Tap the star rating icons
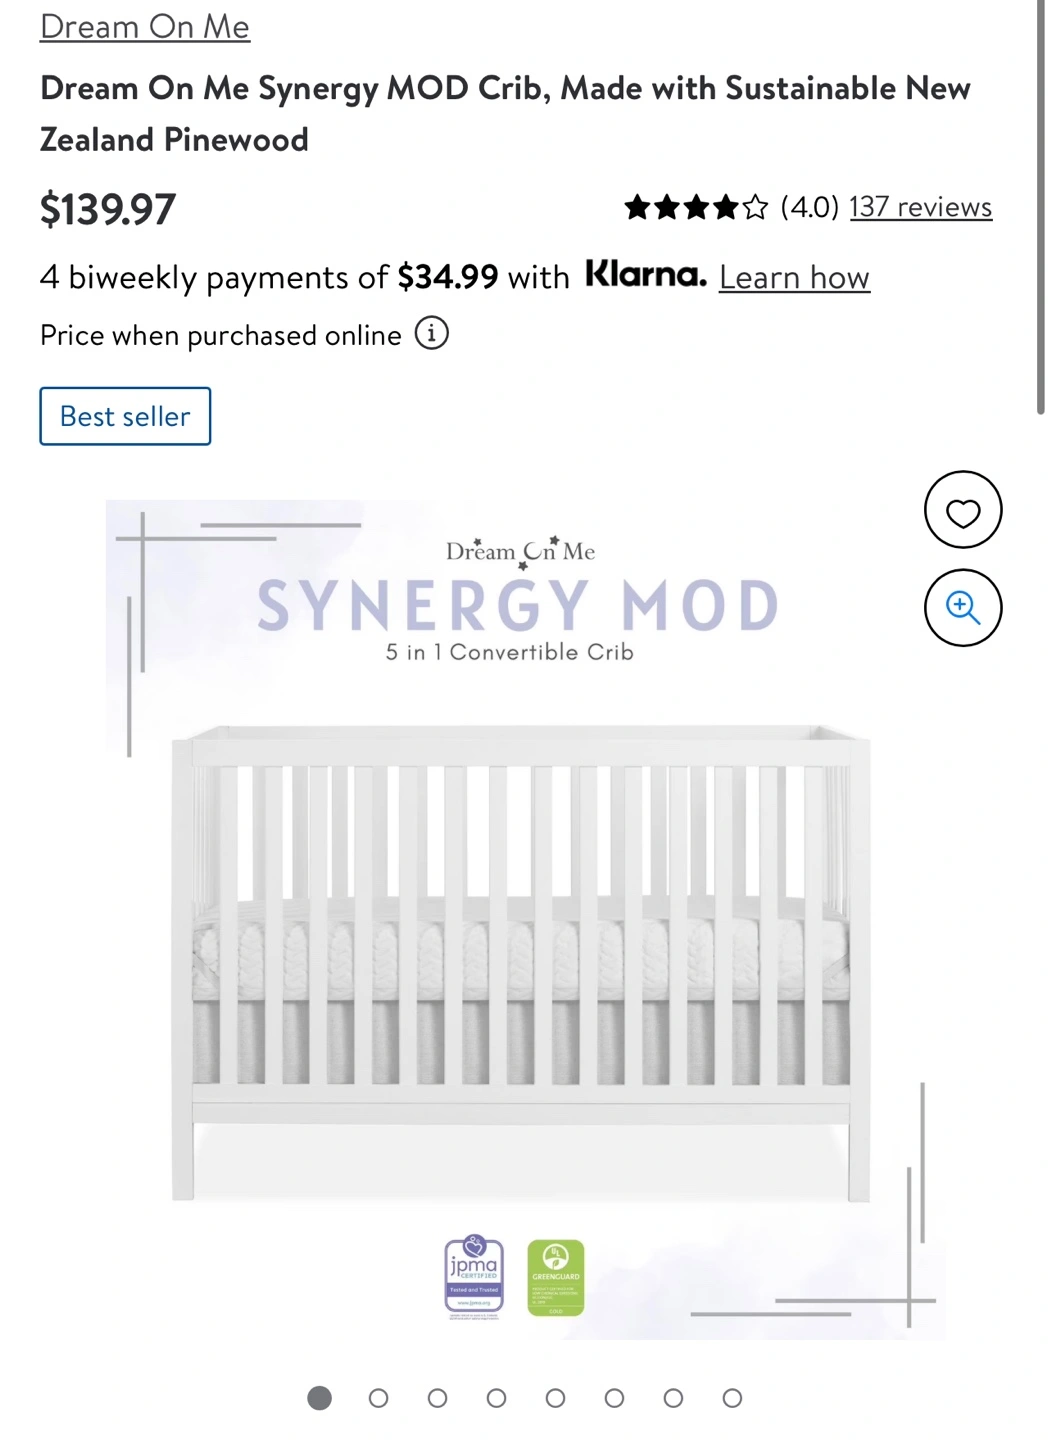 (x=696, y=207)
